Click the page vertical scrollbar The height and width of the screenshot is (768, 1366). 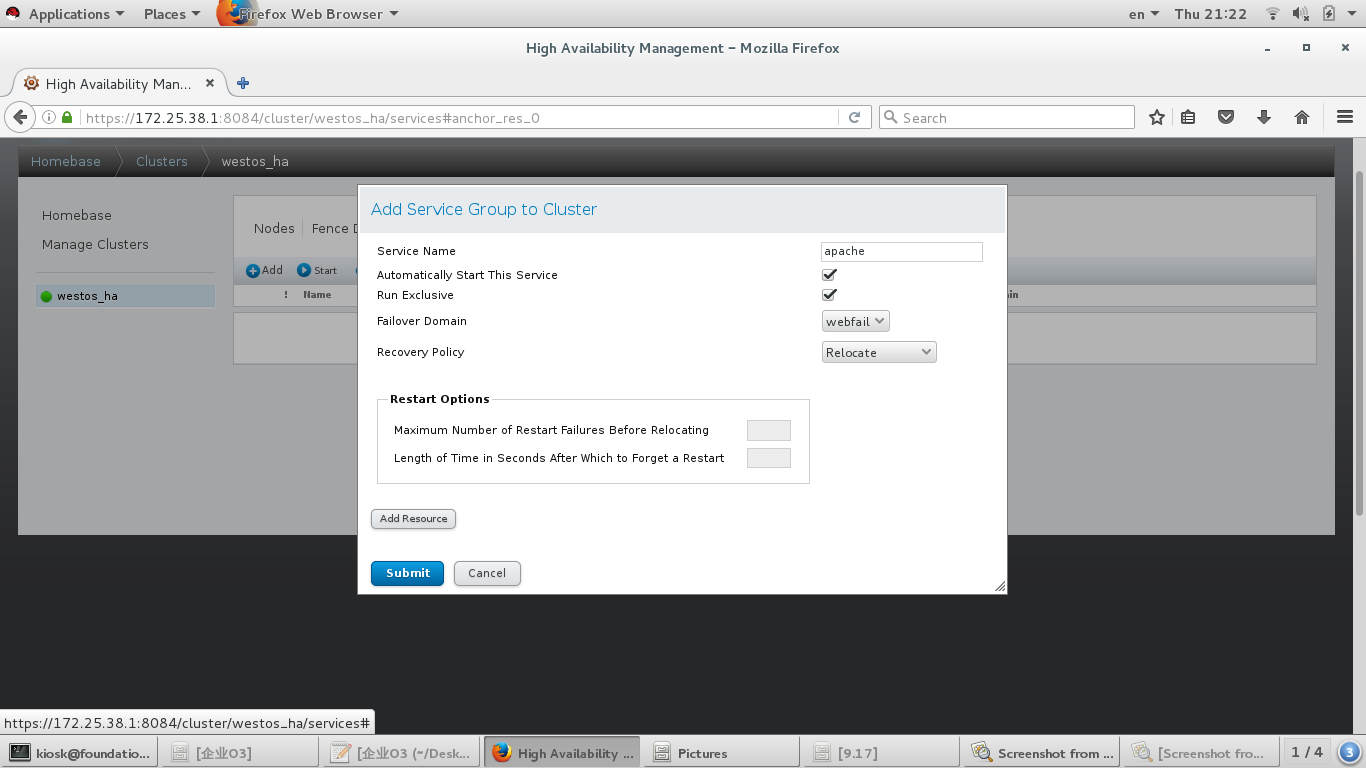[x=1360, y=344]
